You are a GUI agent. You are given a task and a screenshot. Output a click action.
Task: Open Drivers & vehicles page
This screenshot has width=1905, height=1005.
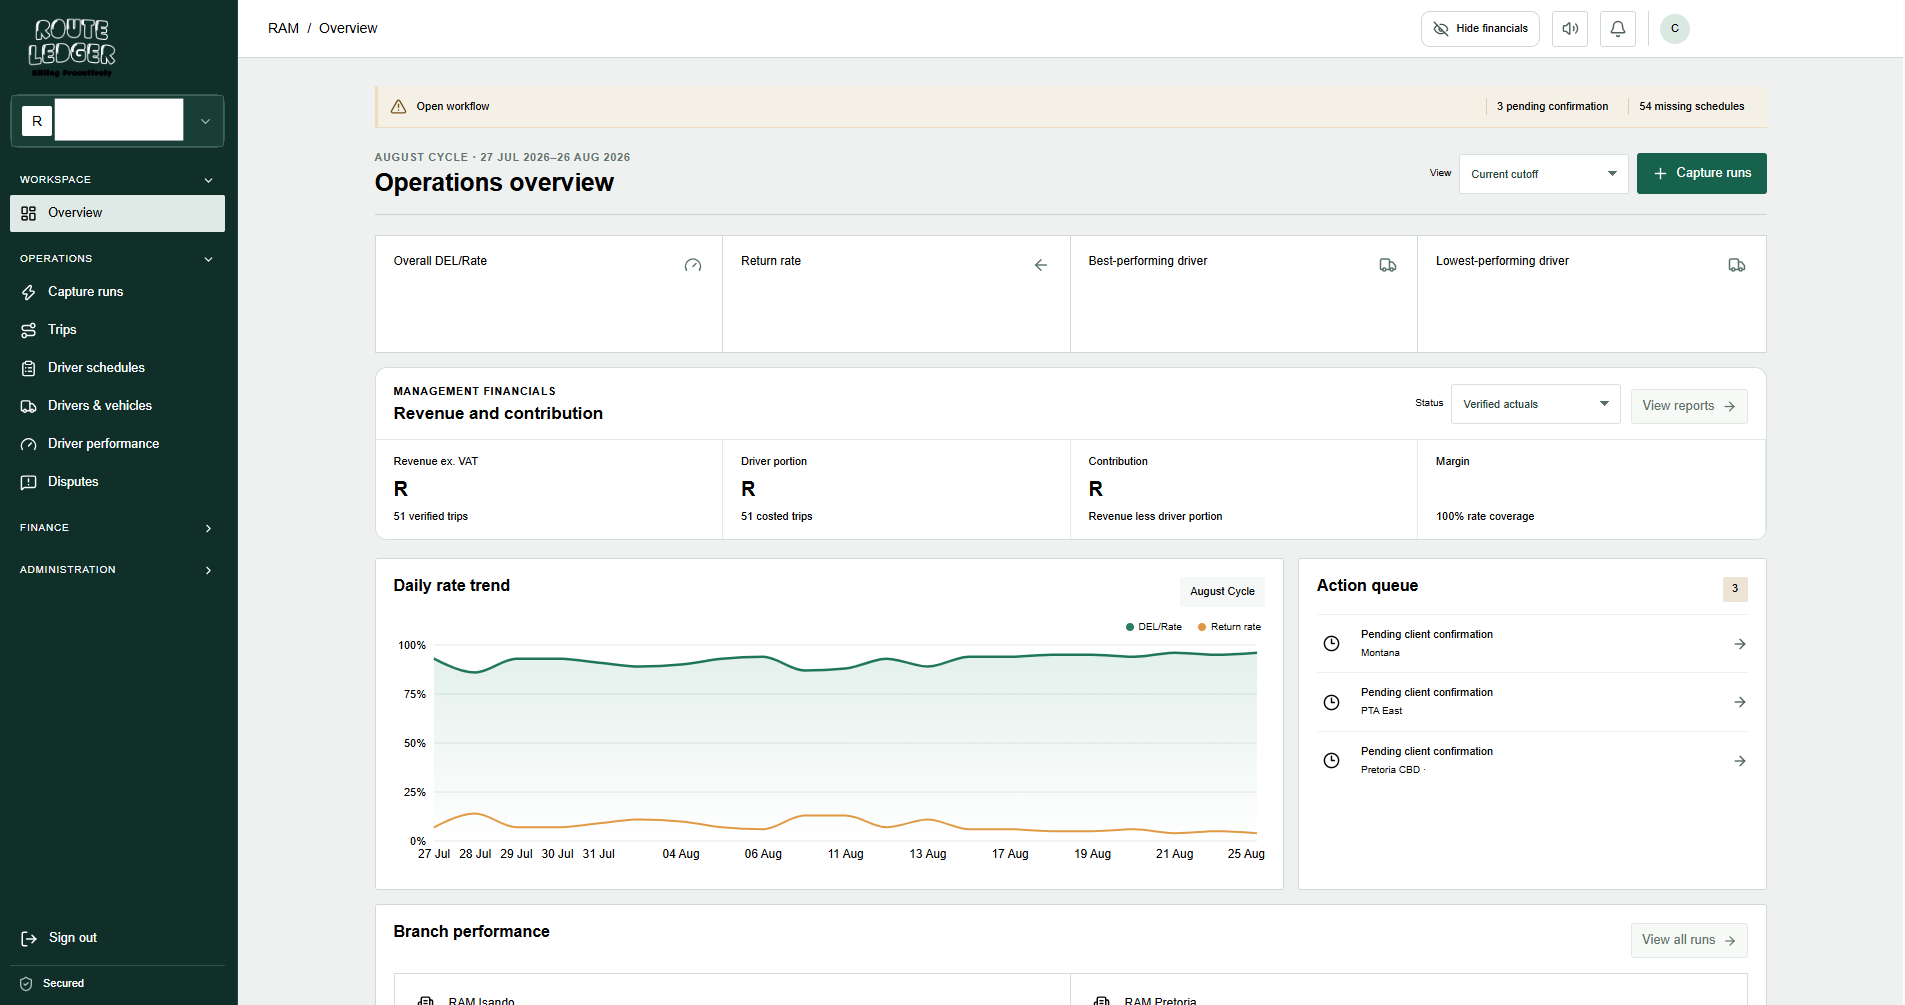(x=117, y=406)
